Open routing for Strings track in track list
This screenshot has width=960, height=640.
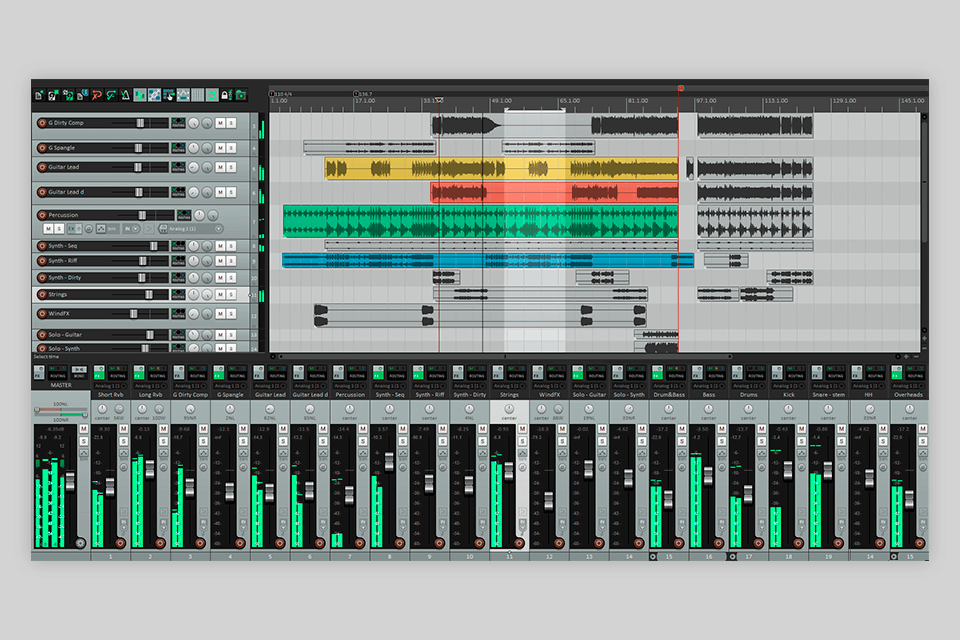coord(178,295)
